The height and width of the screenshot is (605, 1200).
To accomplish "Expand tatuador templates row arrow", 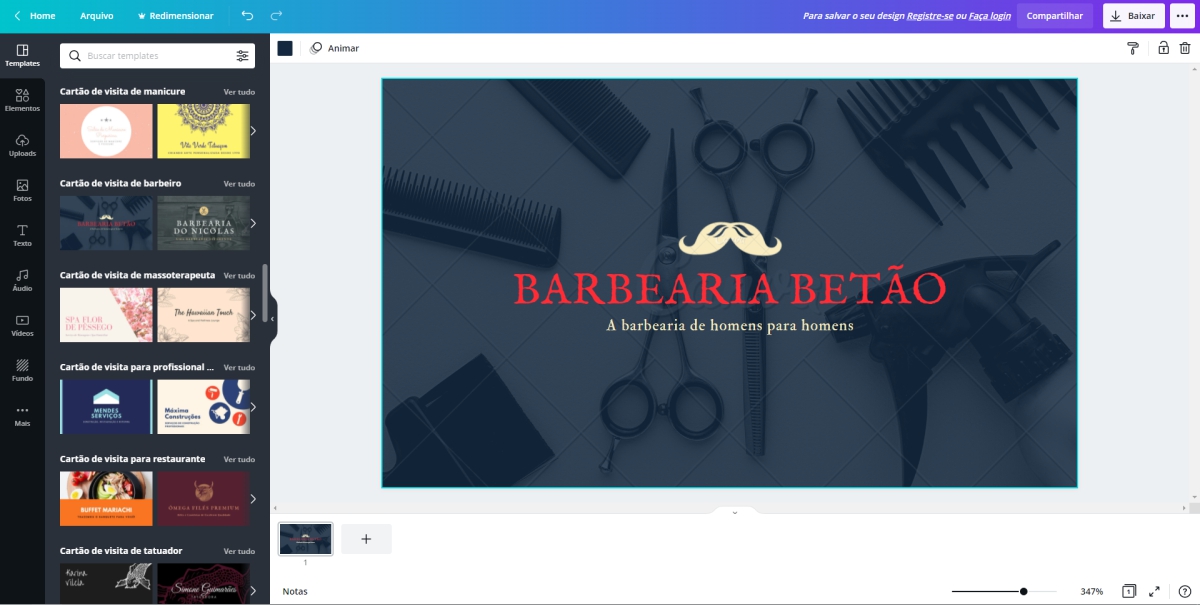I will coord(253,591).
